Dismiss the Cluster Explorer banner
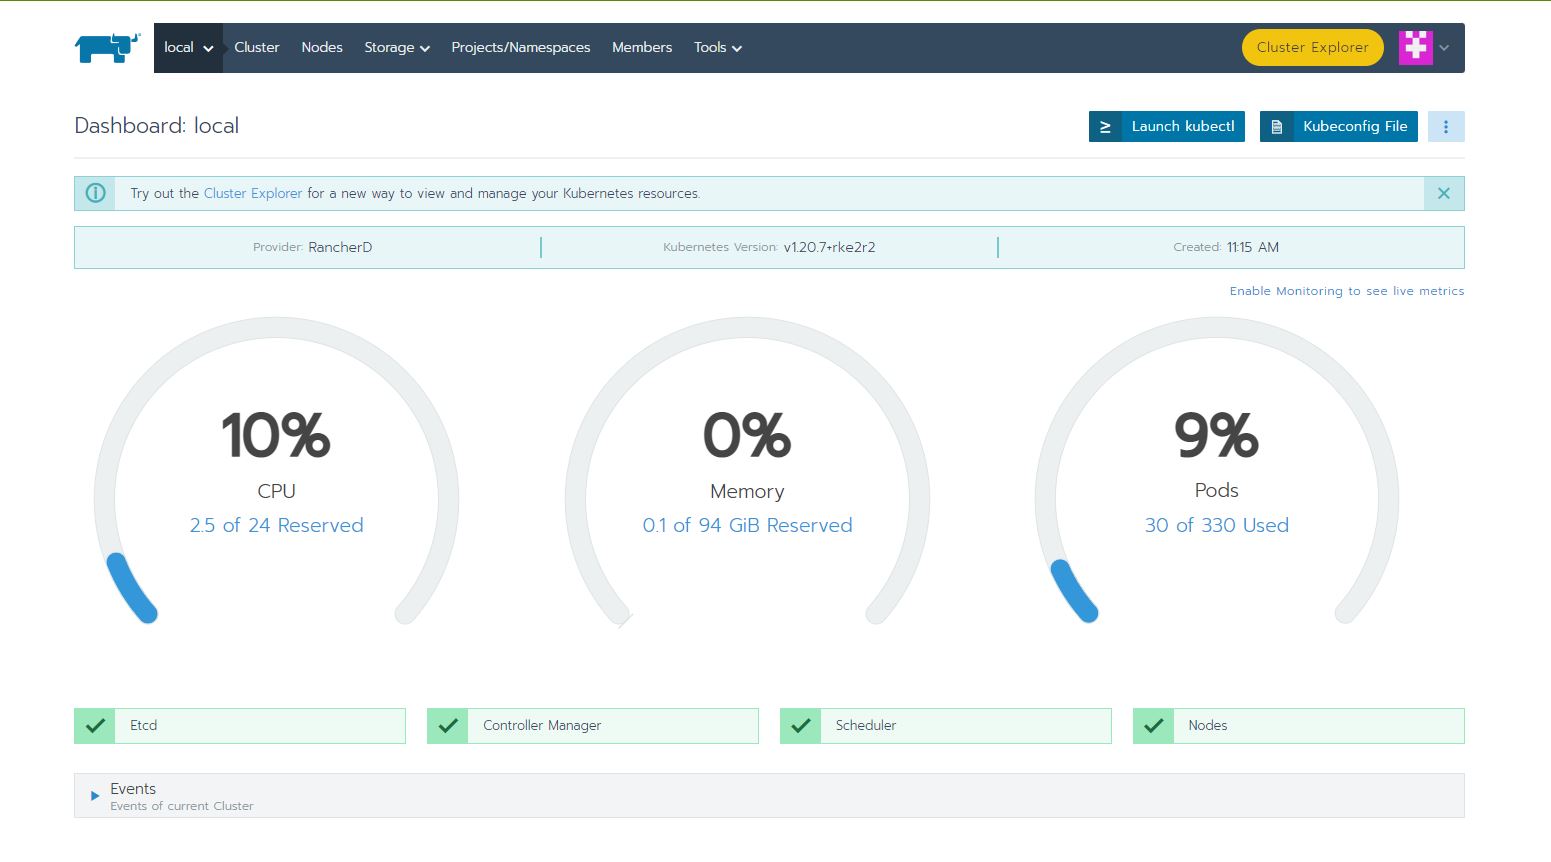This screenshot has width=1551, height=862. 1444,193
